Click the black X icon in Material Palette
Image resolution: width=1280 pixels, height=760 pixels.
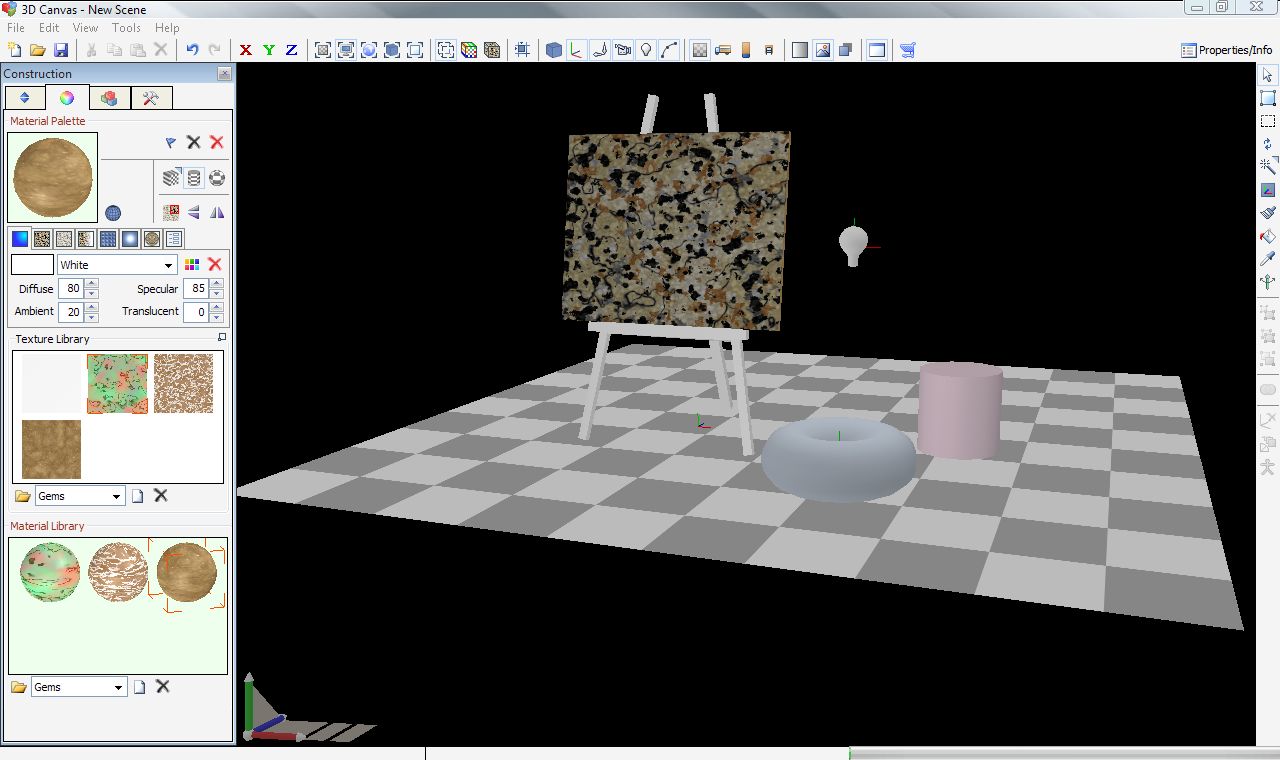[194, 143]
